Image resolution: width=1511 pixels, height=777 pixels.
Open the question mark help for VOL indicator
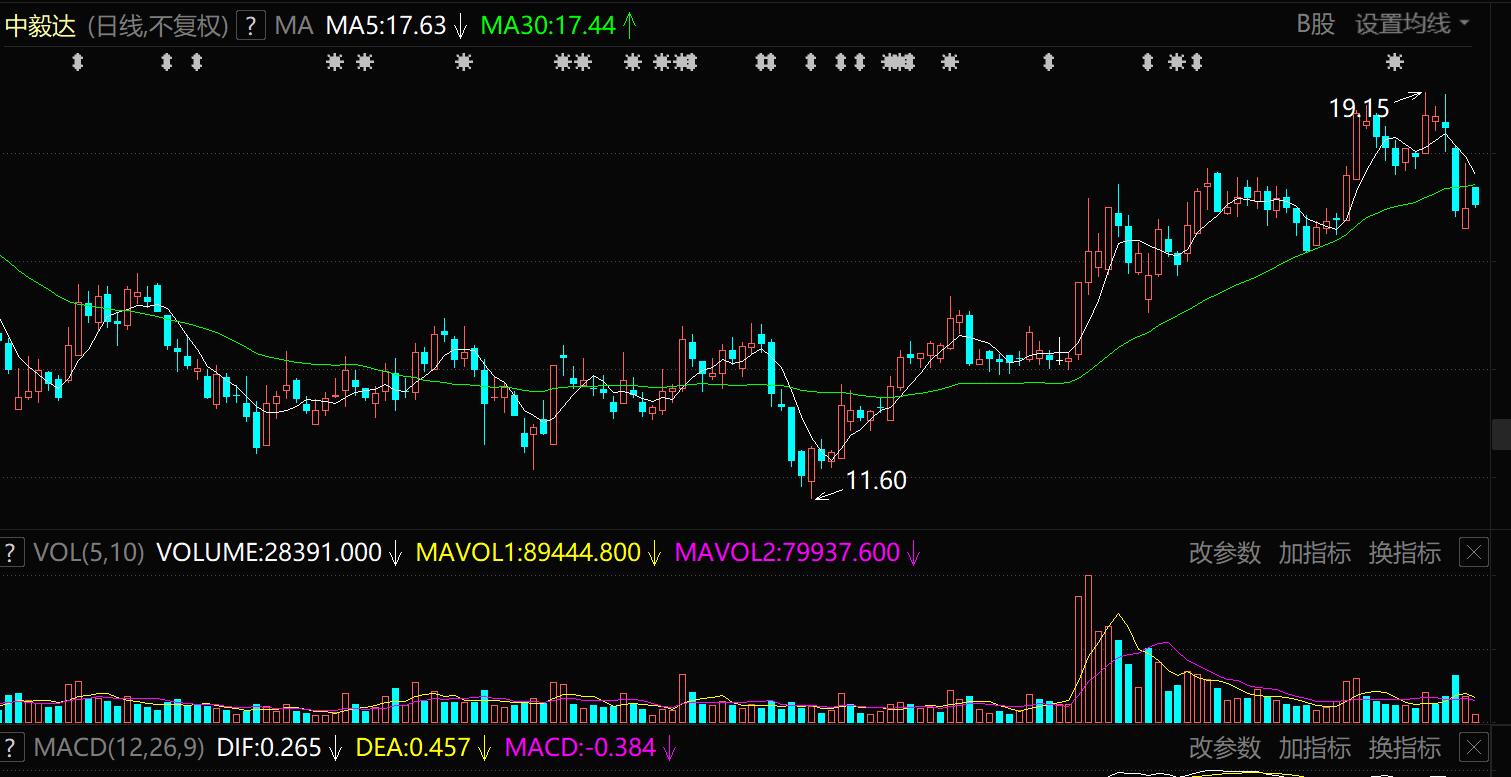[11, 552]
